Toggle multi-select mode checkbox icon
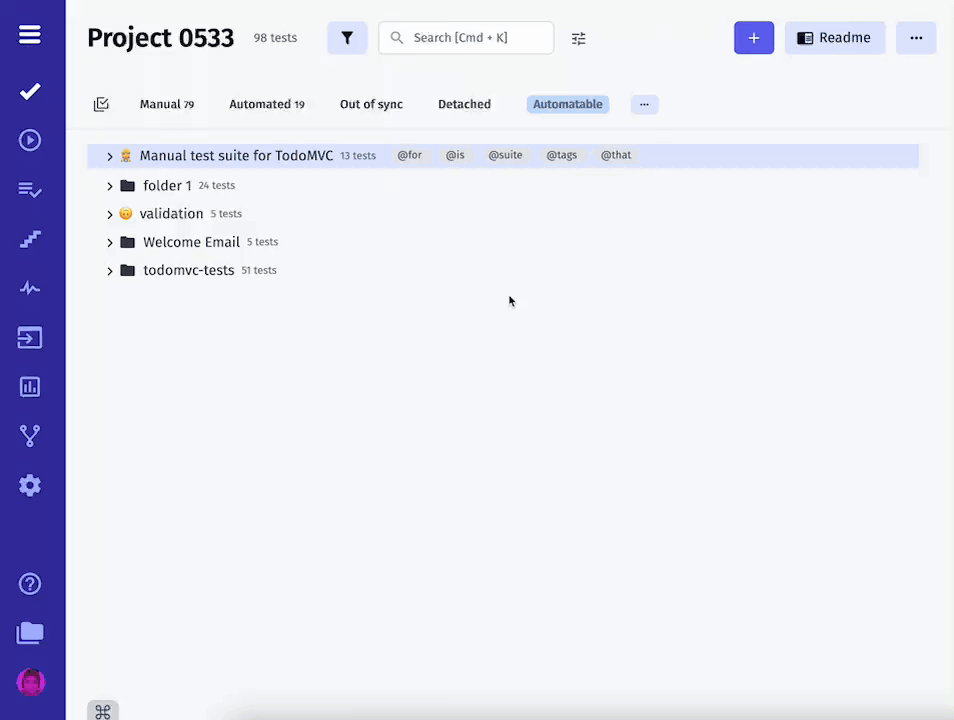Image resolution: width=954 pixels, height=720 pixels. (x=101, y=104)
